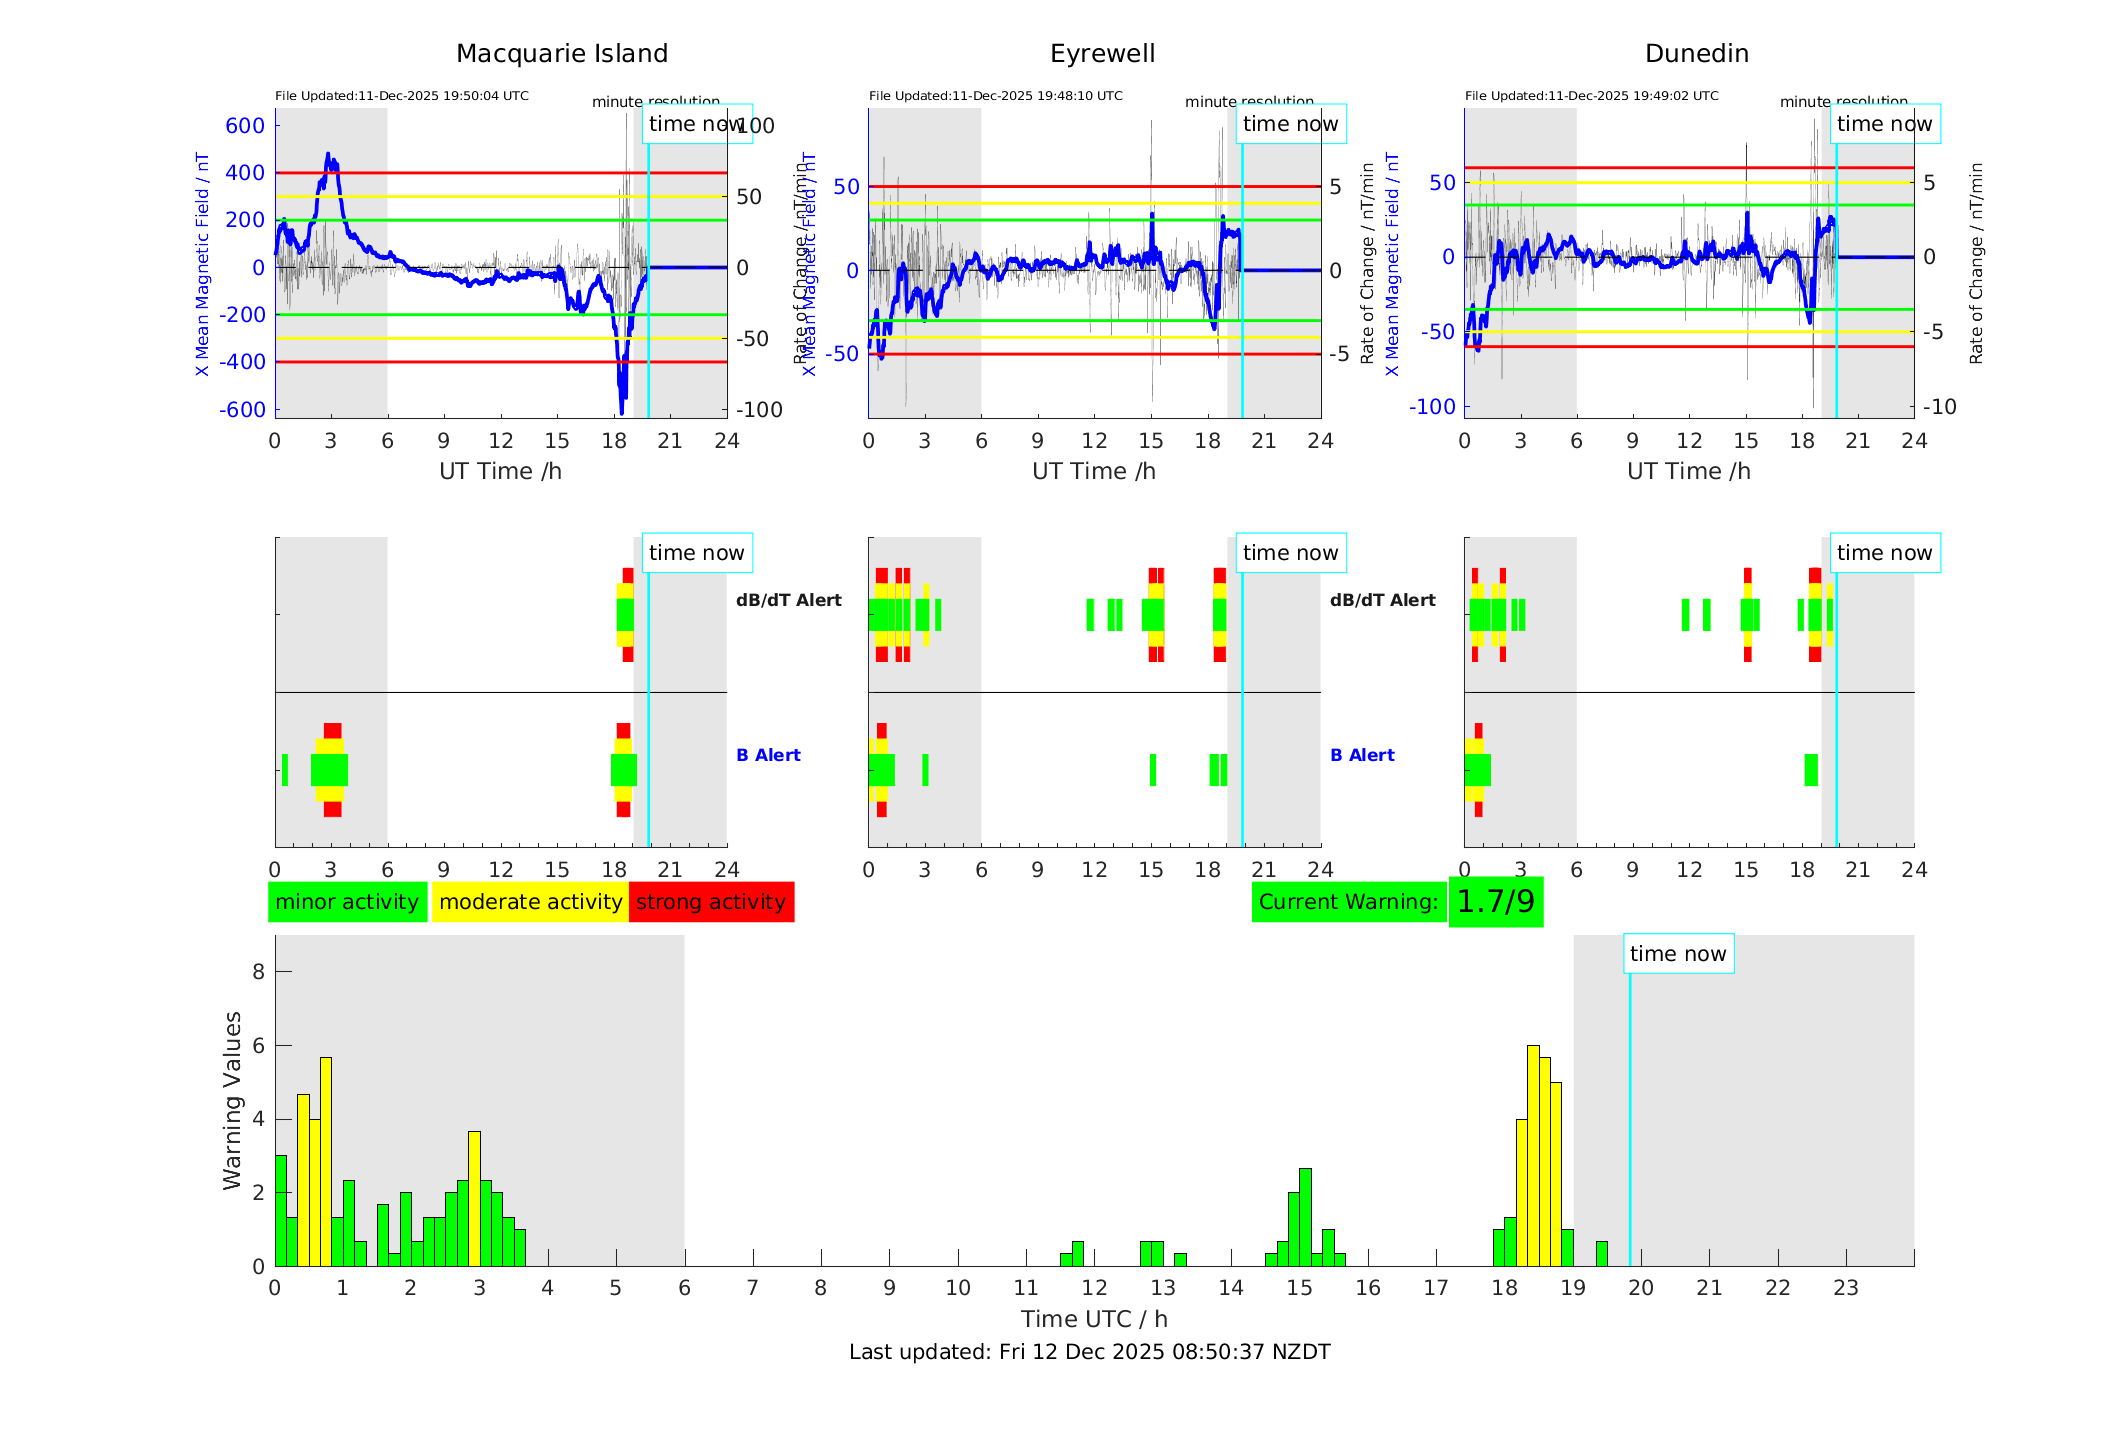Click time now label in Eyrewell magnetogram
The width and height of the screenshot is (2117, 1437).
(x=1290, y=124)
